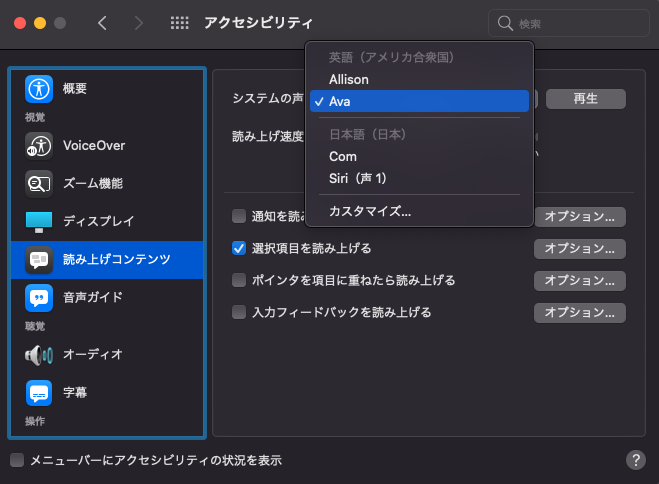This screenshot has height=484, width=659.
Task: Open the ズーム機能 zoom icon
Action: [39, 184]
